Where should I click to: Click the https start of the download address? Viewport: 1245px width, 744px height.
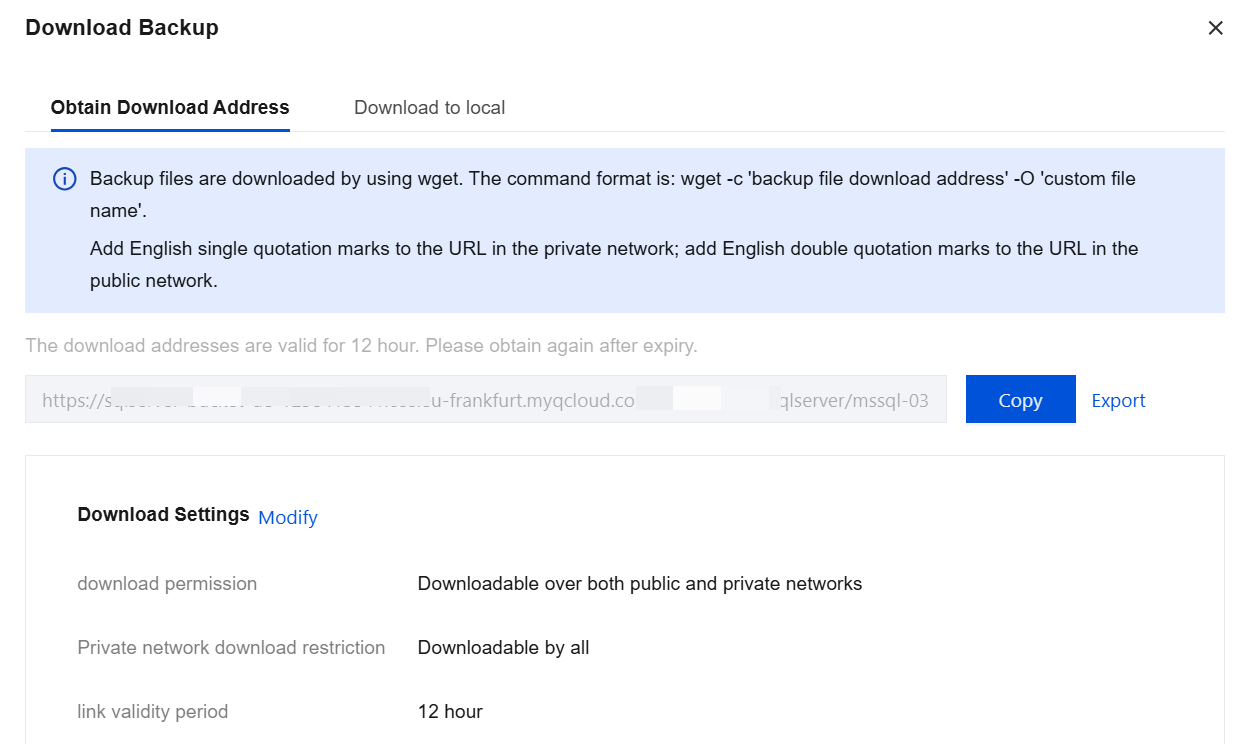pyautogui.click(x=66, y=400)
